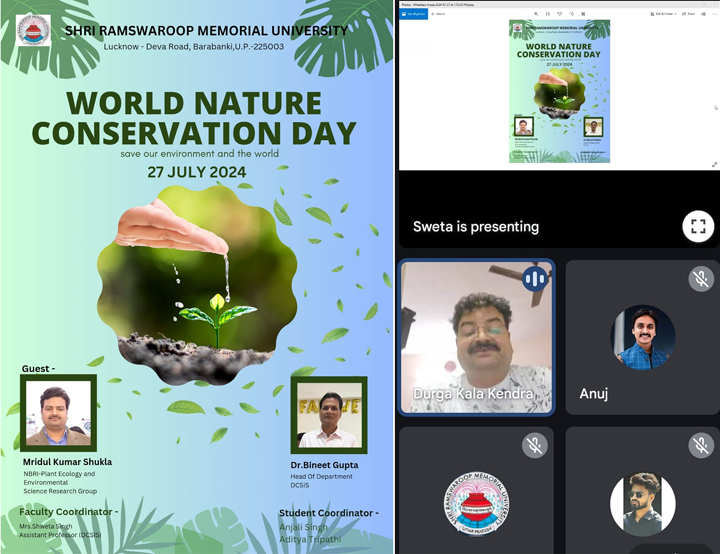Click the fullscreen icon beside Sweta is presenting
The width and height of the screenshot is (720, 554).
[698, 226]
